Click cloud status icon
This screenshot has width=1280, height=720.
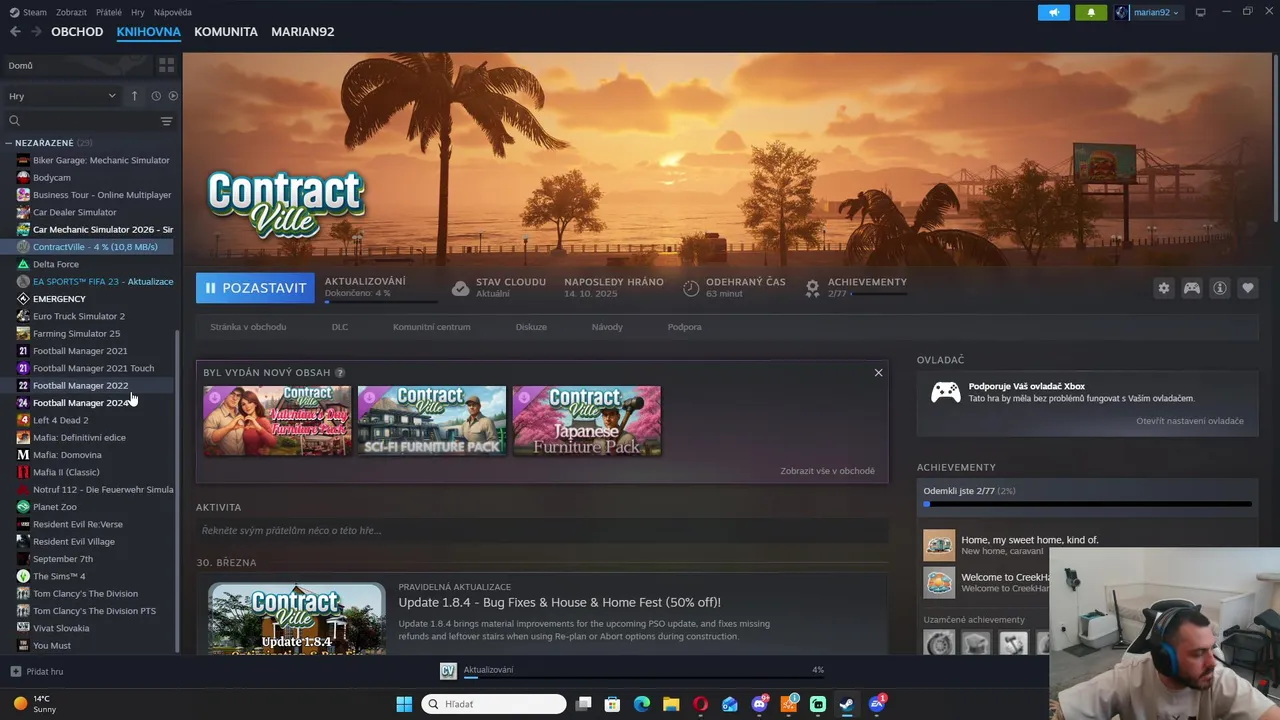pos(460,288)
